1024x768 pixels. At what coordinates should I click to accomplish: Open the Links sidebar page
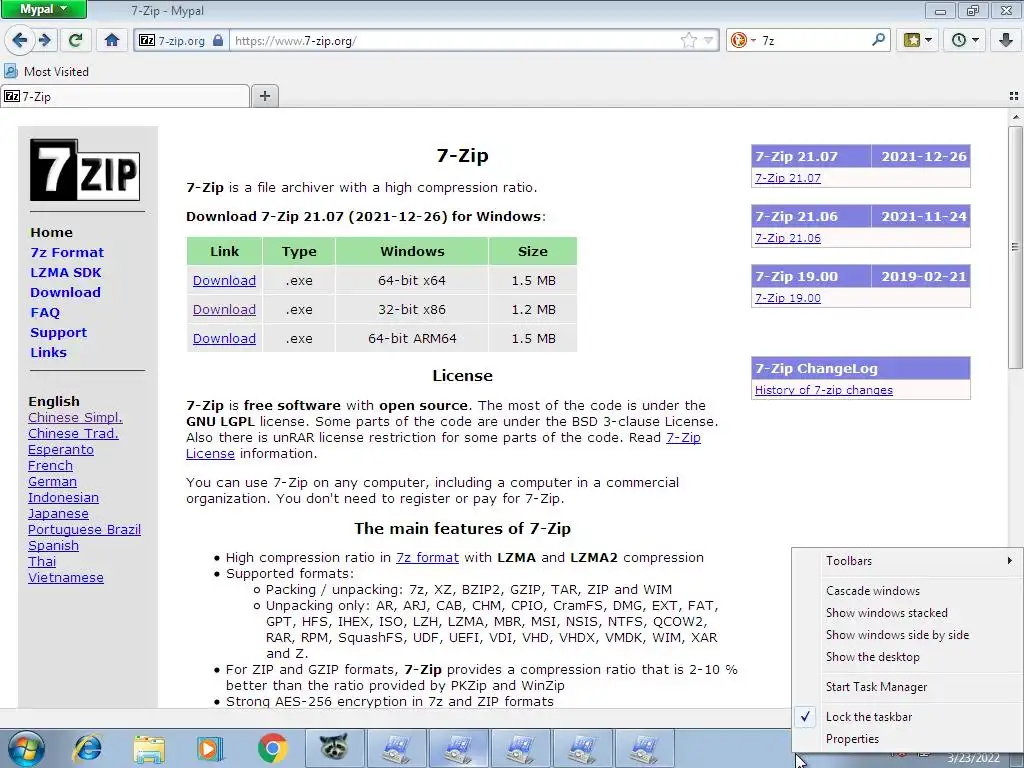(48, 352)
